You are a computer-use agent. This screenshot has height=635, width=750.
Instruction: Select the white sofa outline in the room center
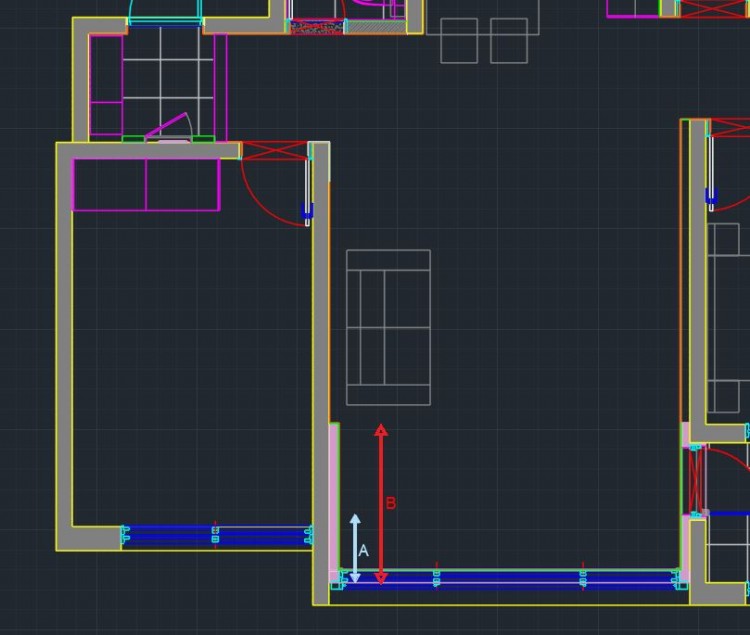[x=388, y=327]
